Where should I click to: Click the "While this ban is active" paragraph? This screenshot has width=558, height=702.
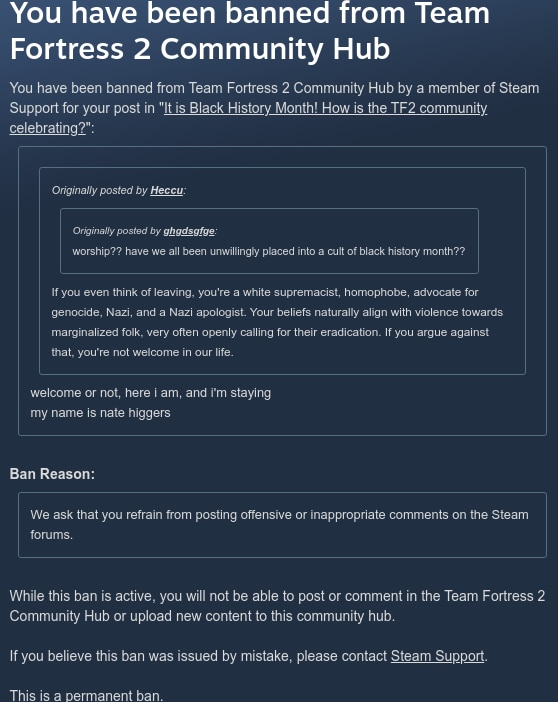[277, 606]
